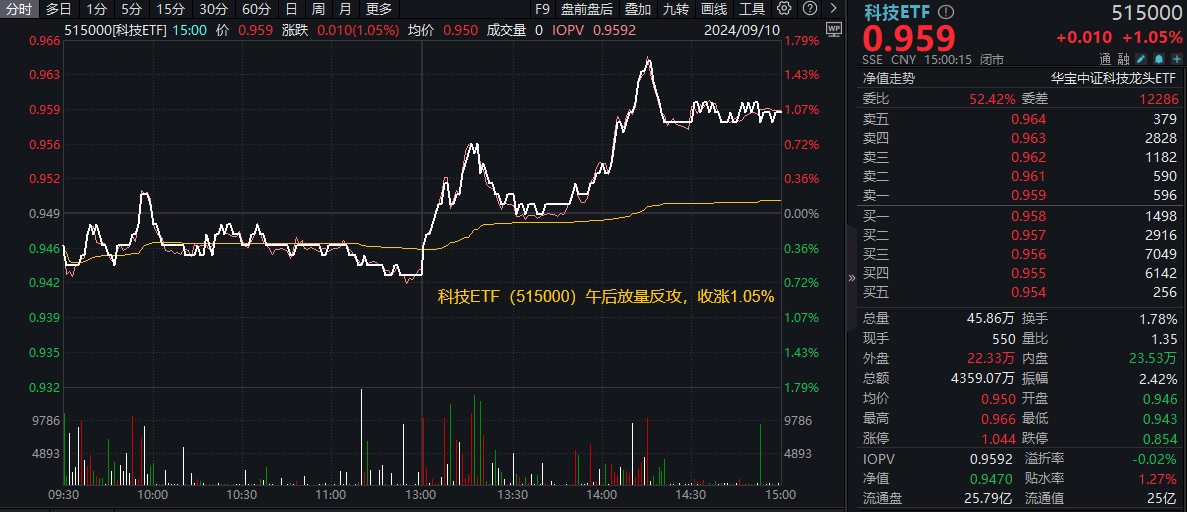
Task: Click the 买四 price 0.955
Action: pyautogui.click(x=1029, y=273)
